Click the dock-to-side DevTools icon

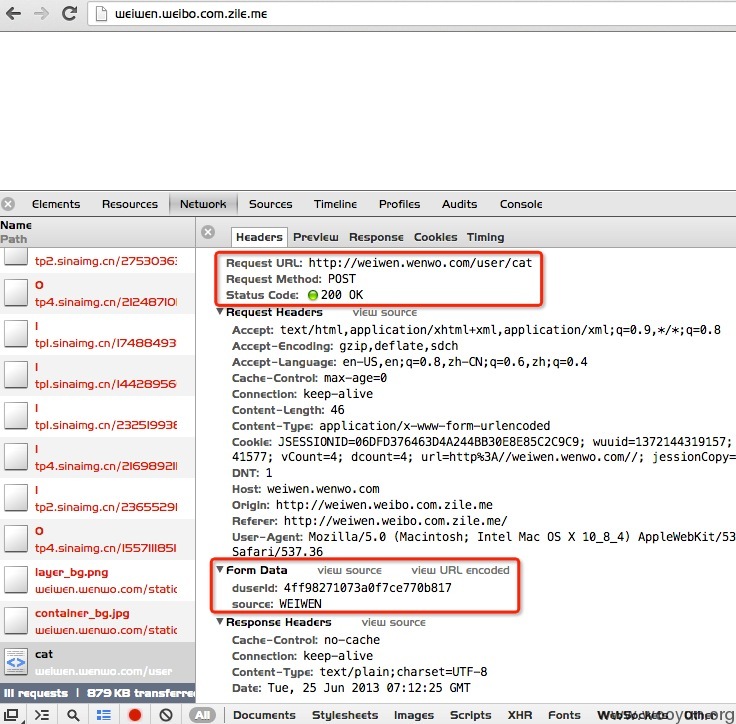(10, 715)
